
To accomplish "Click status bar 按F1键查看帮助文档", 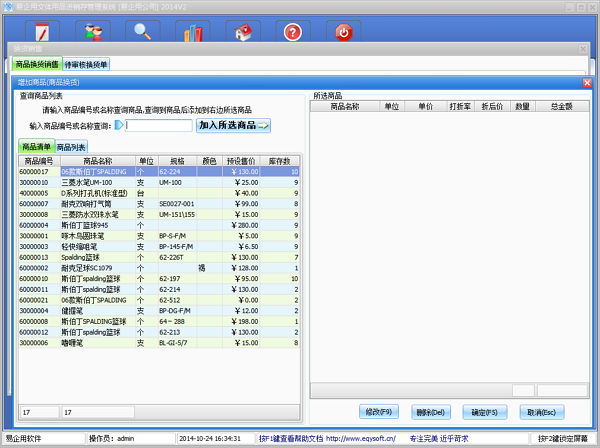I will pyautogui.click(x=291, y=438).
